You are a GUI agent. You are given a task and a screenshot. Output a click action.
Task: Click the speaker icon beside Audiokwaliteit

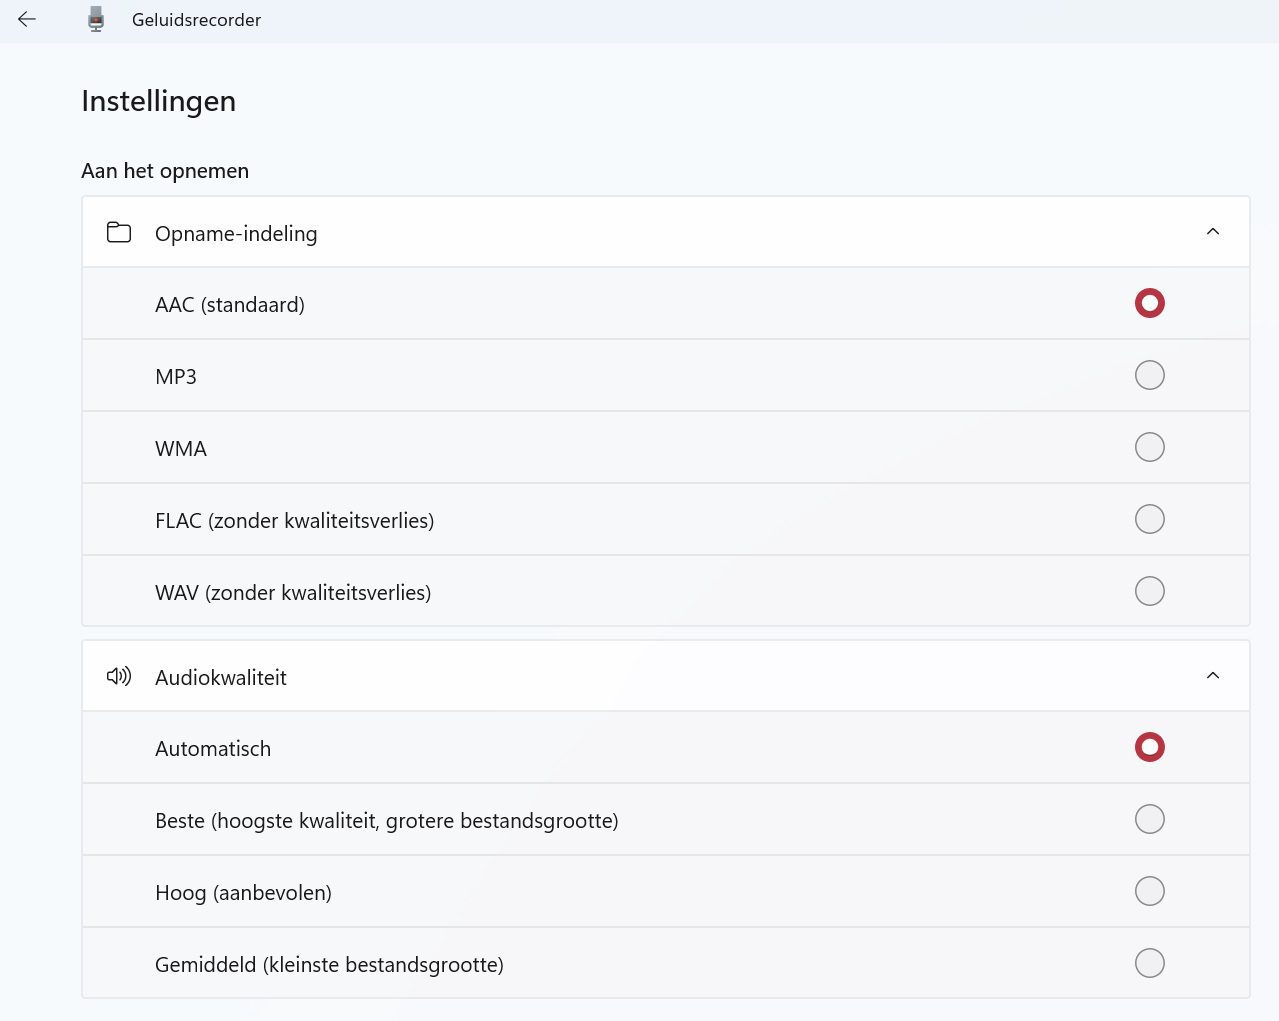(x=119, y=676)
